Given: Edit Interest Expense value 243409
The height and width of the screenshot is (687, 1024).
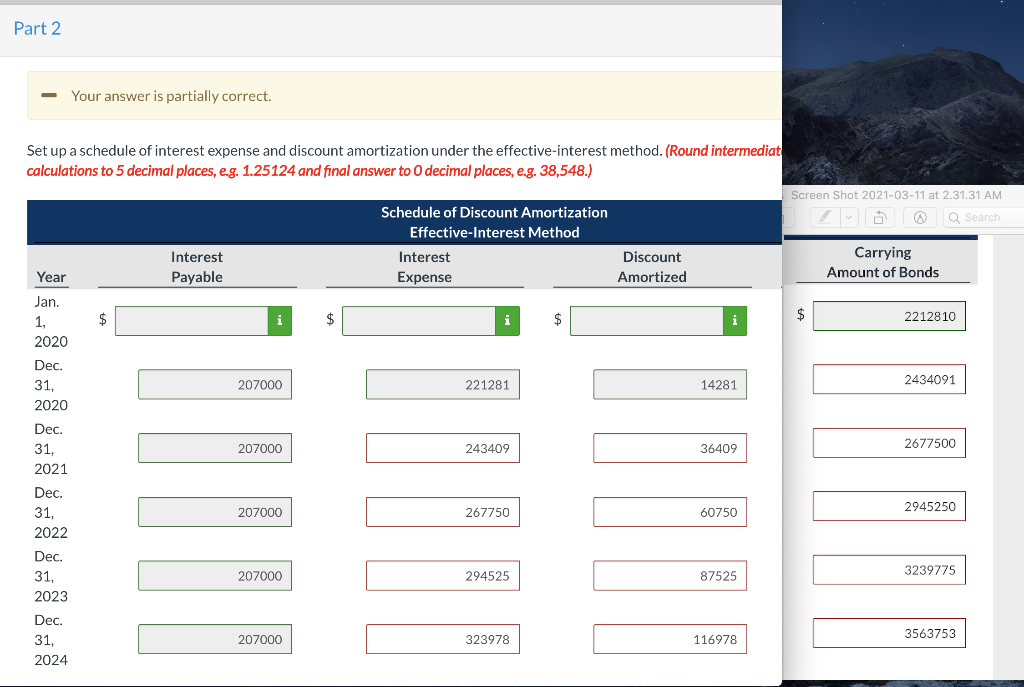Looking at the screenshot, I should tap(443, 448).
